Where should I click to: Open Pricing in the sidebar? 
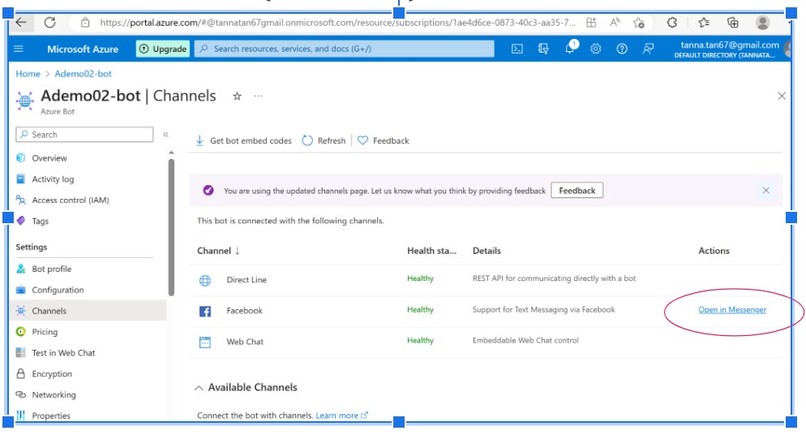(x=45, y=332)
